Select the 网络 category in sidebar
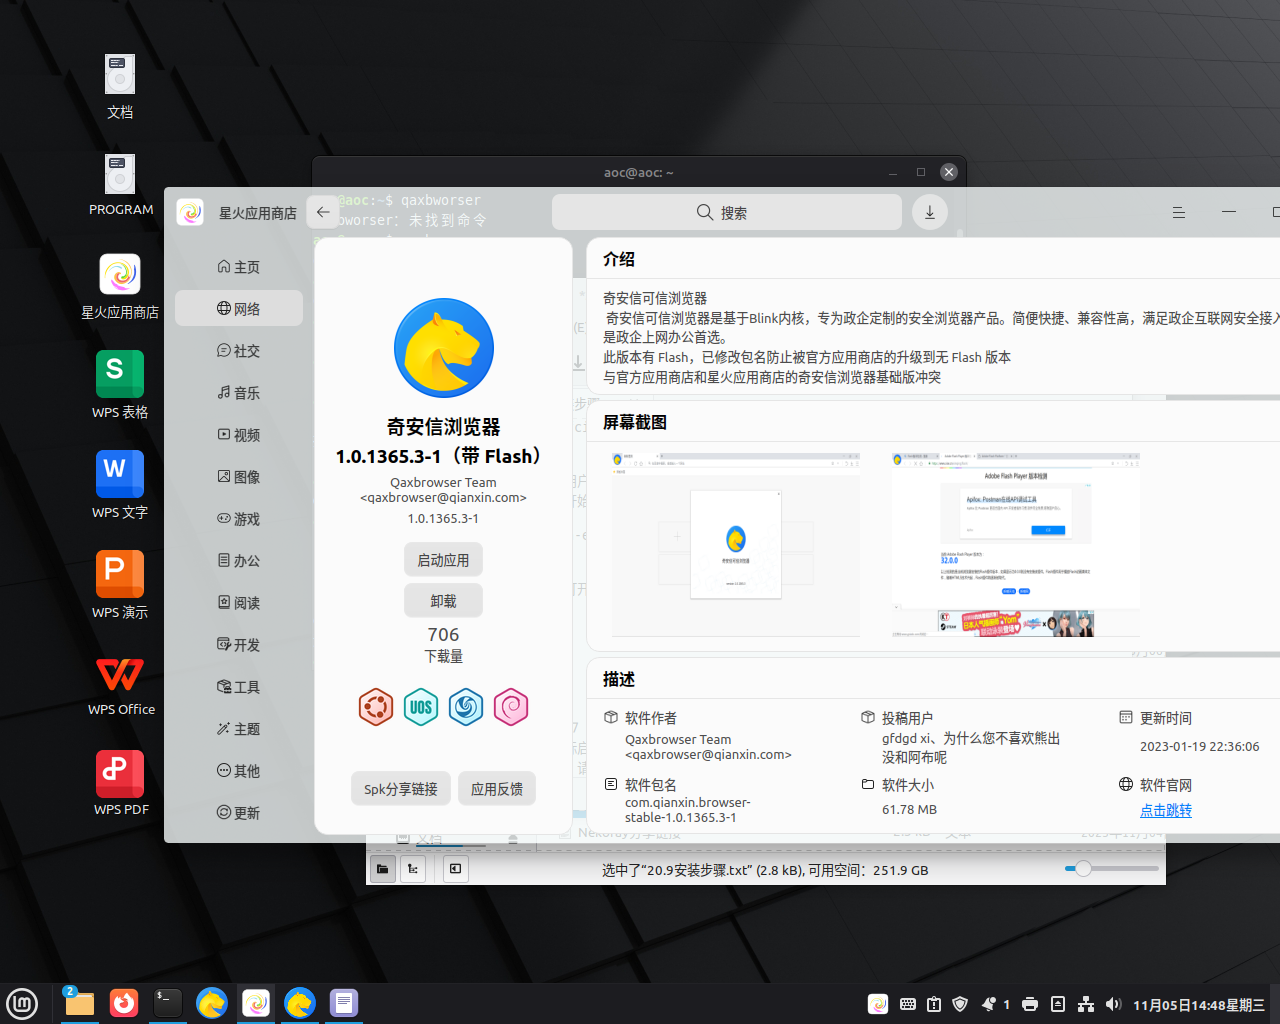The height and width of the screenshot is (1024, 1280). click(239, 309)
